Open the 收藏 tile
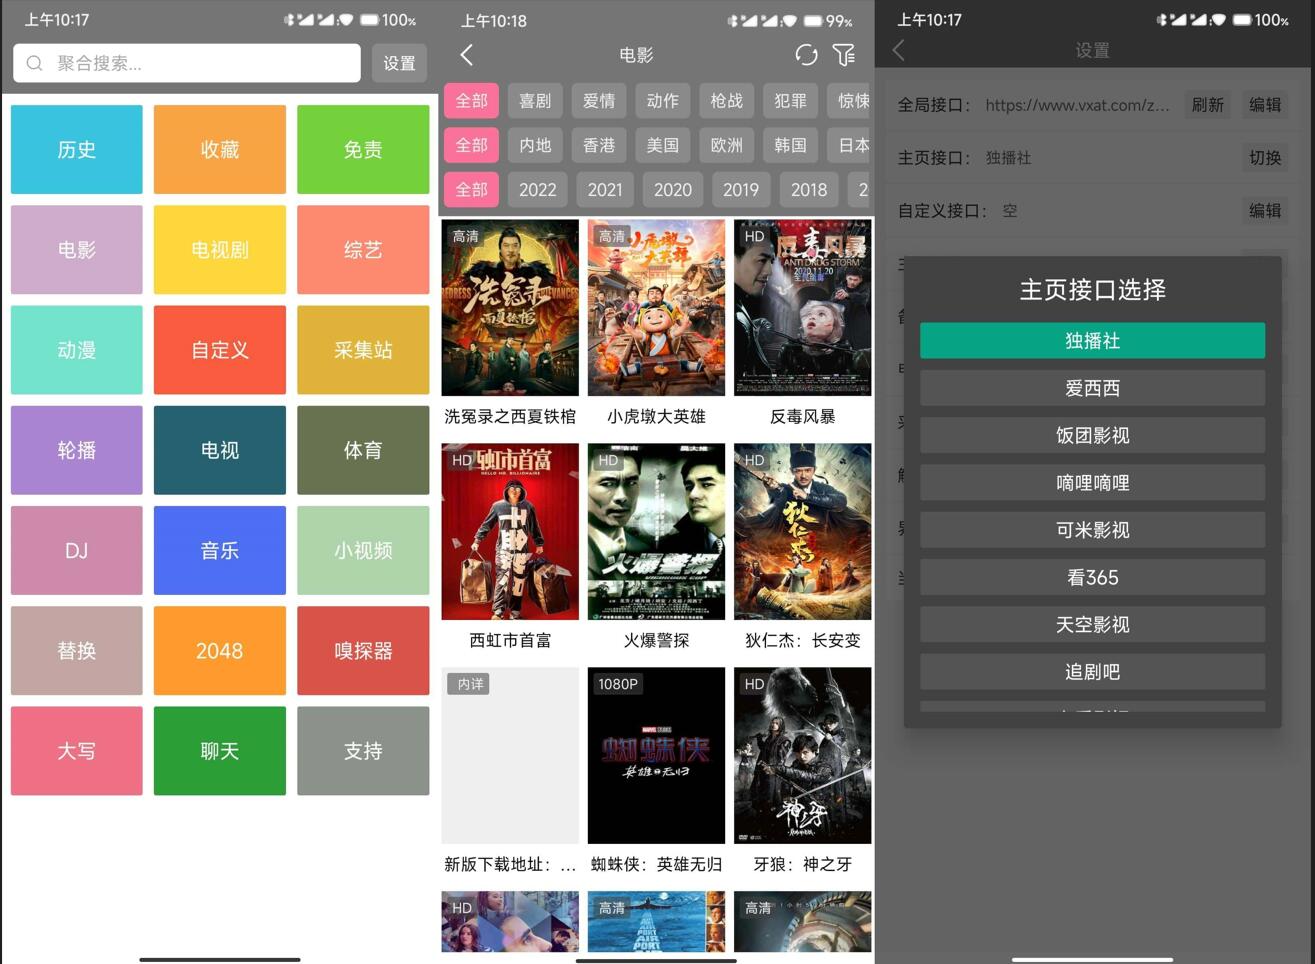1315x964 pixels. 220,149
